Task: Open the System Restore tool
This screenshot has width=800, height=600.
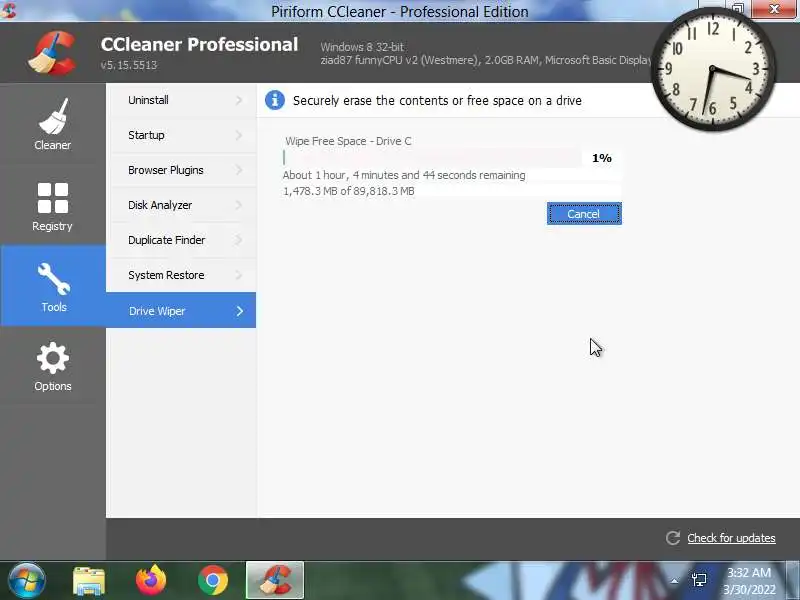Action: pyautogui.click(x=181, y=275)
